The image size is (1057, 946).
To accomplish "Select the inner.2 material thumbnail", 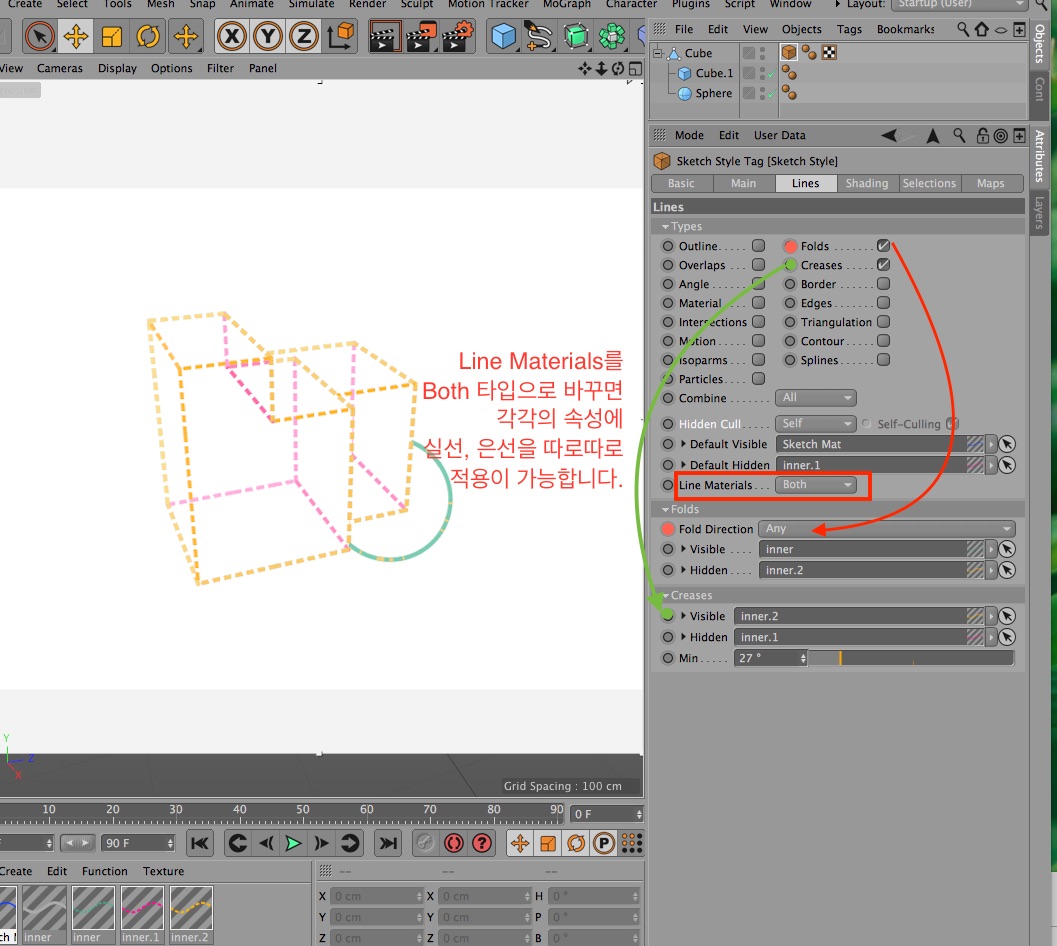I will [190, 908].
